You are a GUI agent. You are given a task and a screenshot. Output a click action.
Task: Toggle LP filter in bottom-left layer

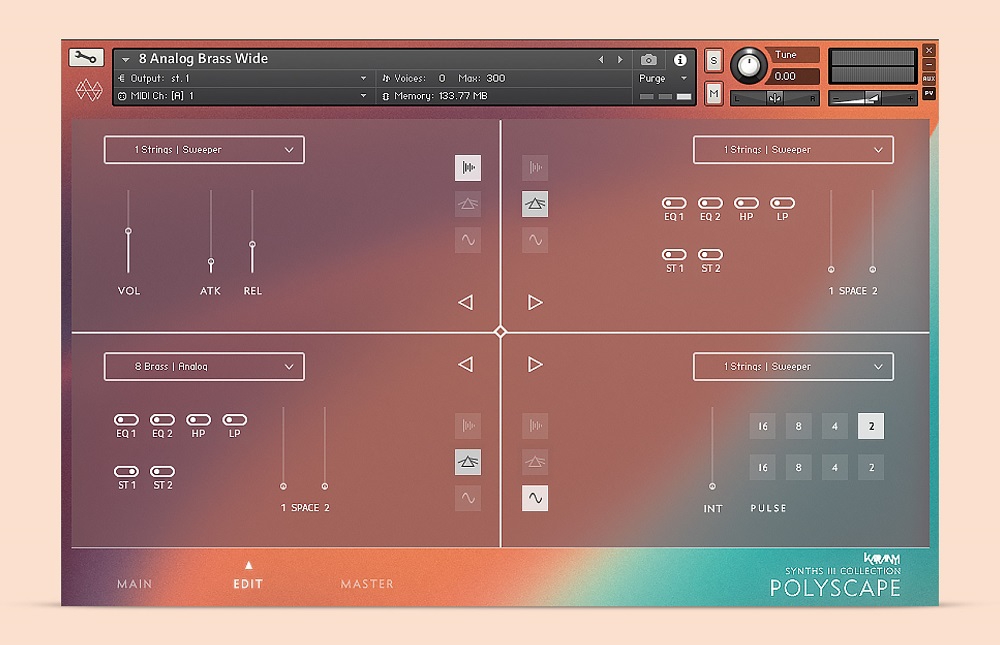coord(235,420)
